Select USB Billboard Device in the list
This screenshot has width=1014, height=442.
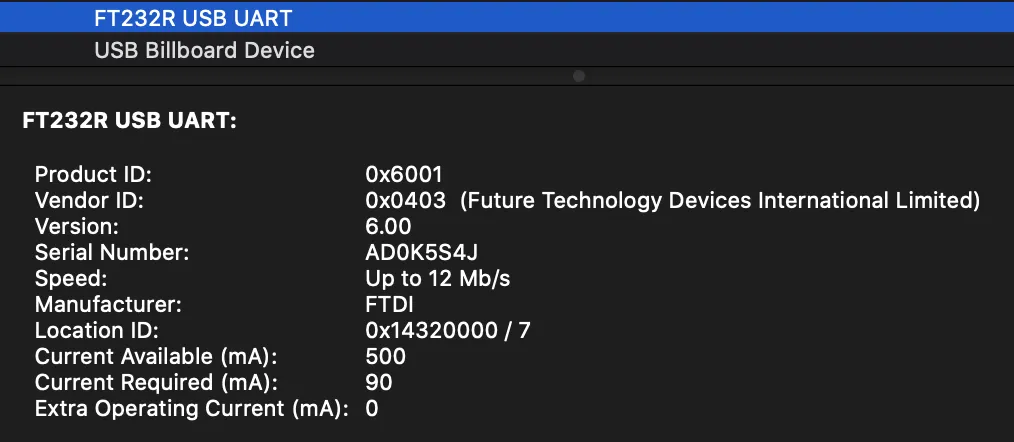204,50
